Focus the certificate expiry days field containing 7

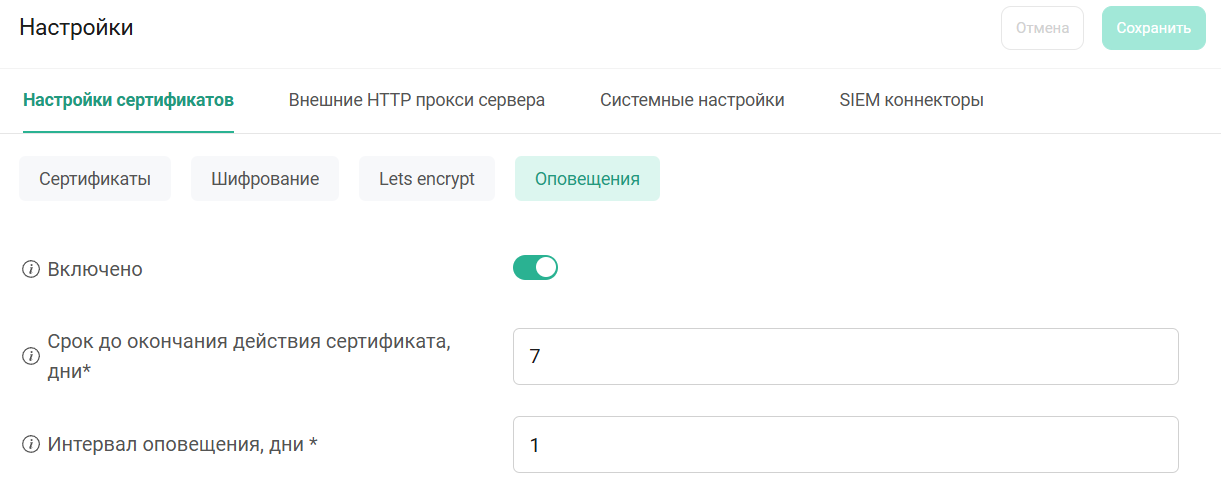tap(845, 356)
